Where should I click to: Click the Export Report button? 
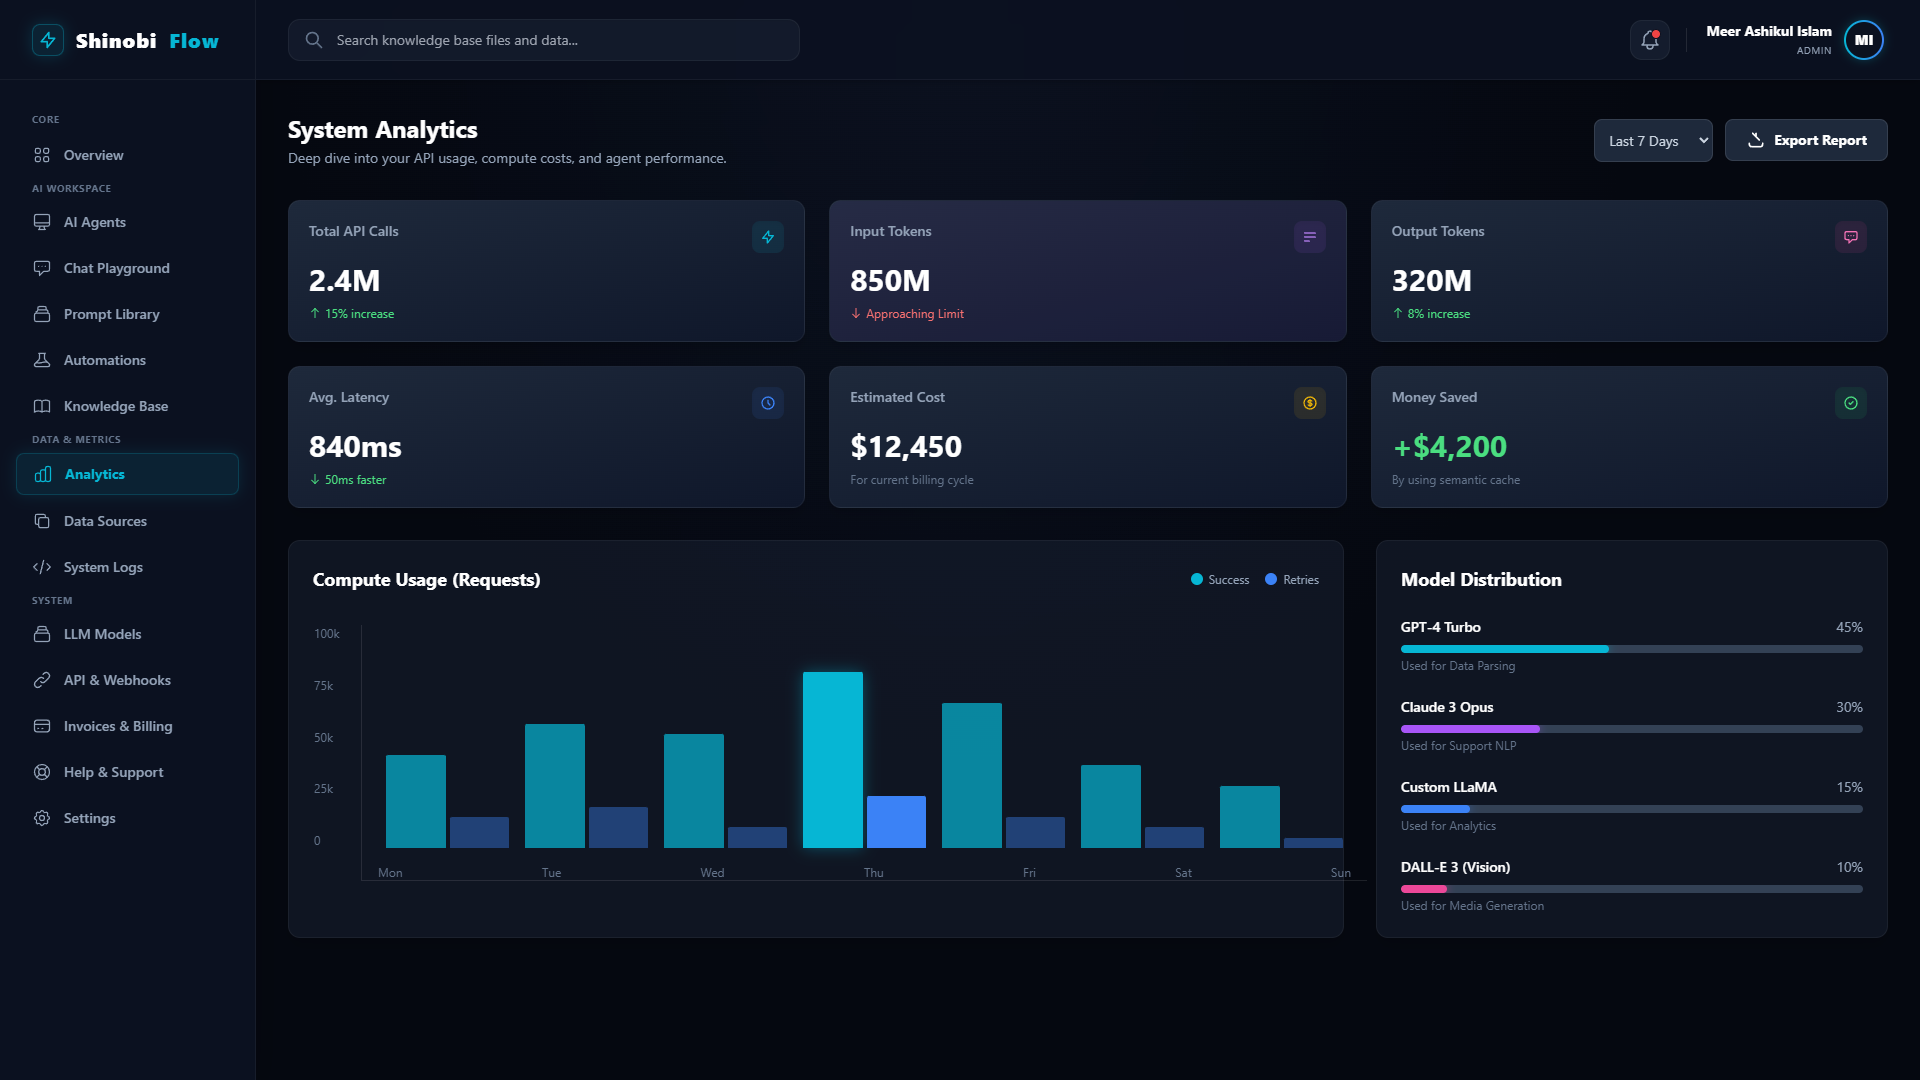click(1805, 141)
